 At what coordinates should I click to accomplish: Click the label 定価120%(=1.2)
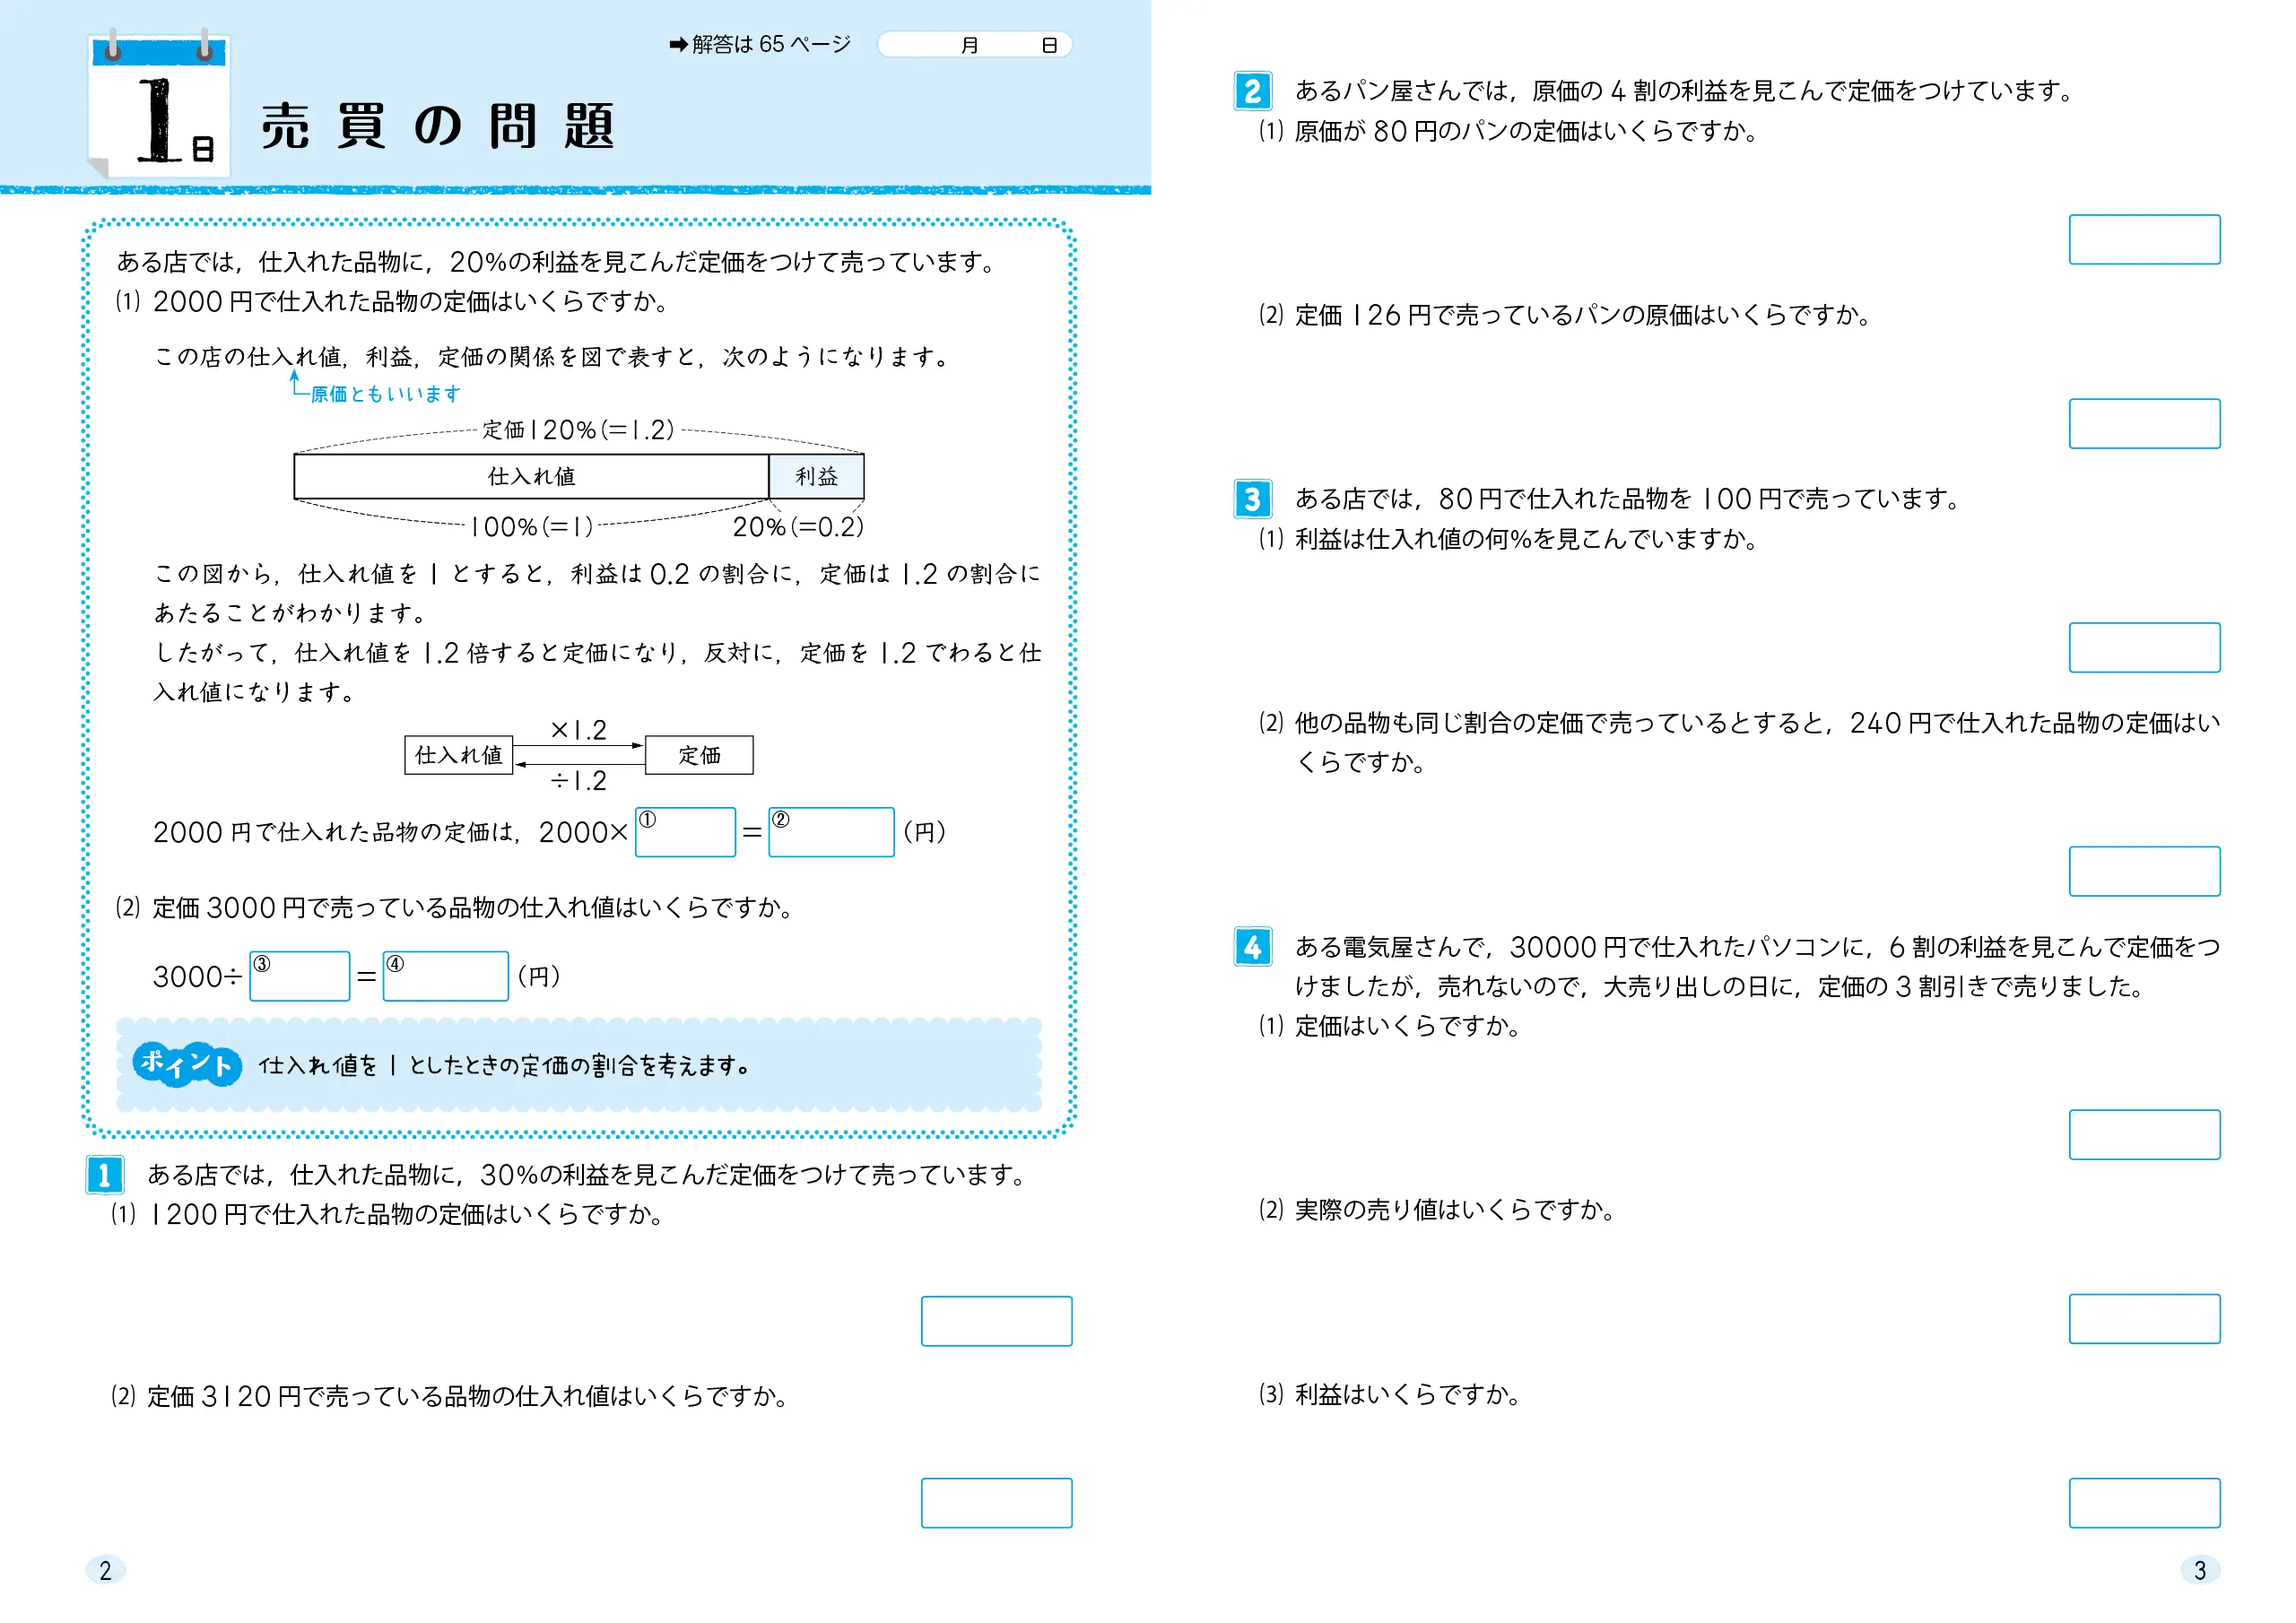tap(578, 430)
